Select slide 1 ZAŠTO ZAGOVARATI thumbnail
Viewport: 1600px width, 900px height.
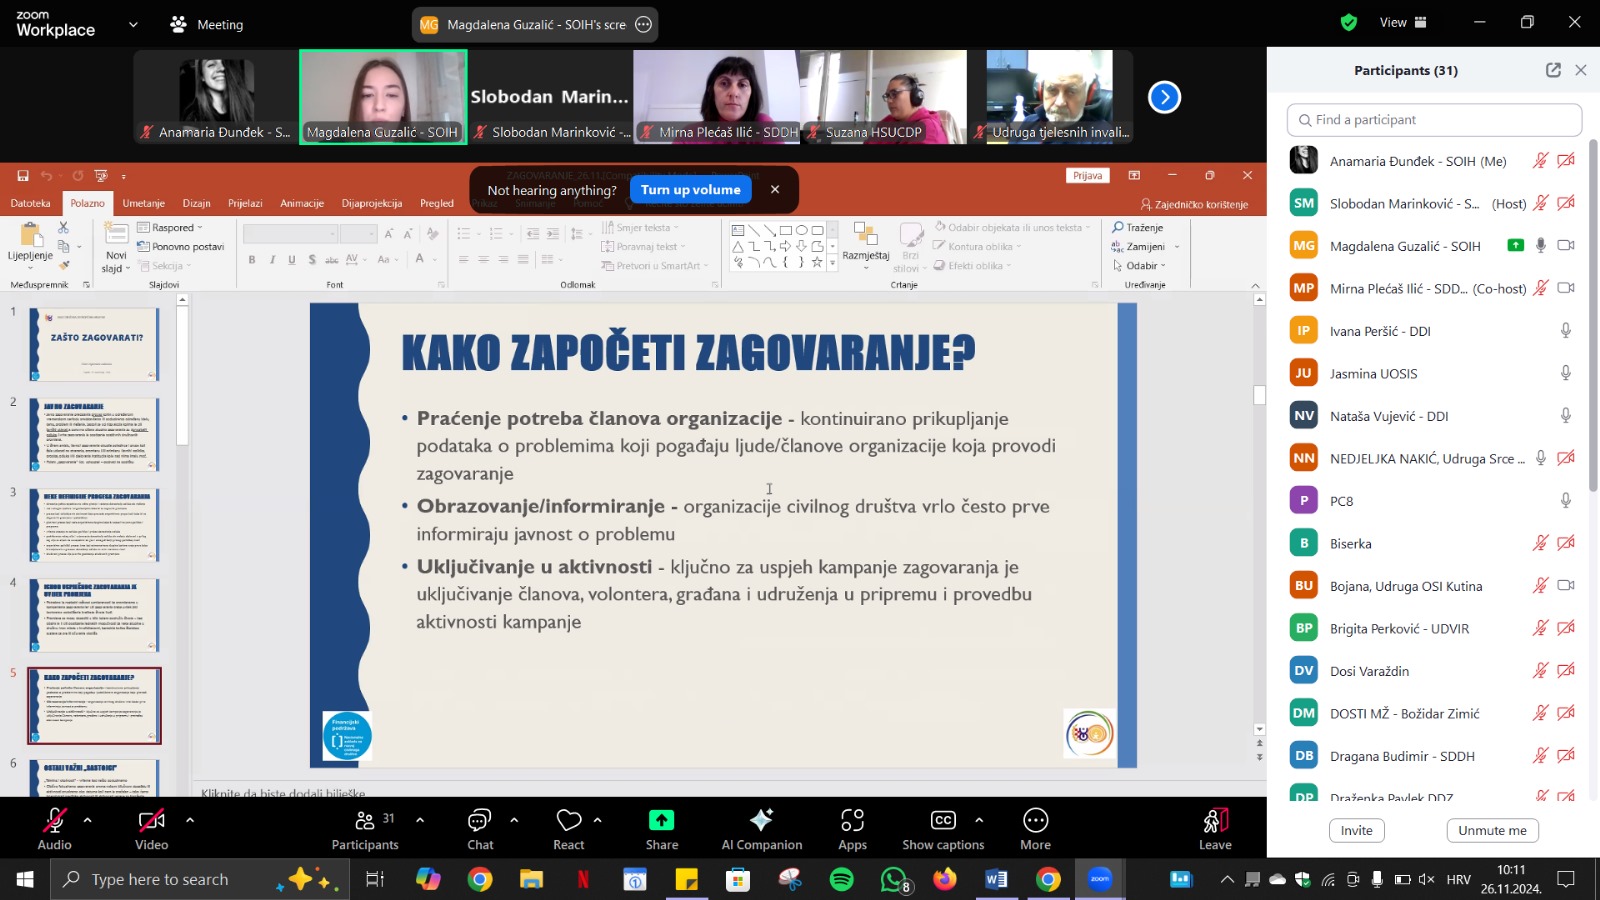[94, 344]
